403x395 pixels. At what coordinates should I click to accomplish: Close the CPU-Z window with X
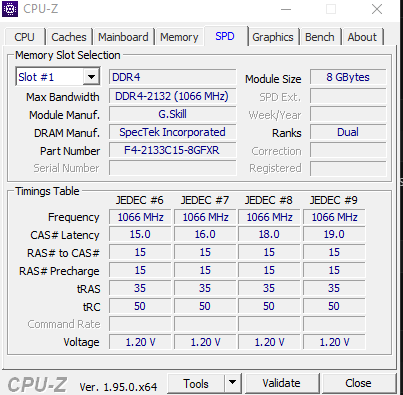pos(377,9)
